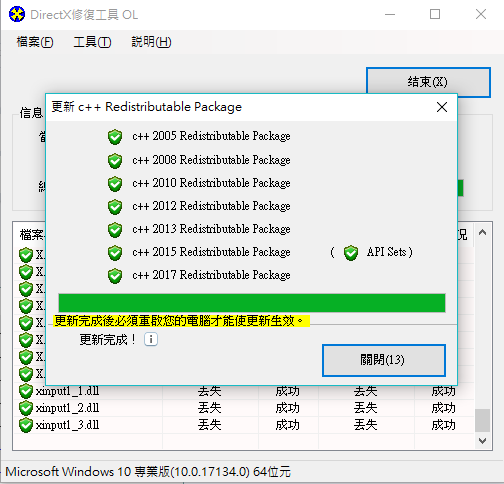Screen dimensions: 504x484
Task: Click the shield icon for xinput1_1.dll
Action: tap(26, 391)
